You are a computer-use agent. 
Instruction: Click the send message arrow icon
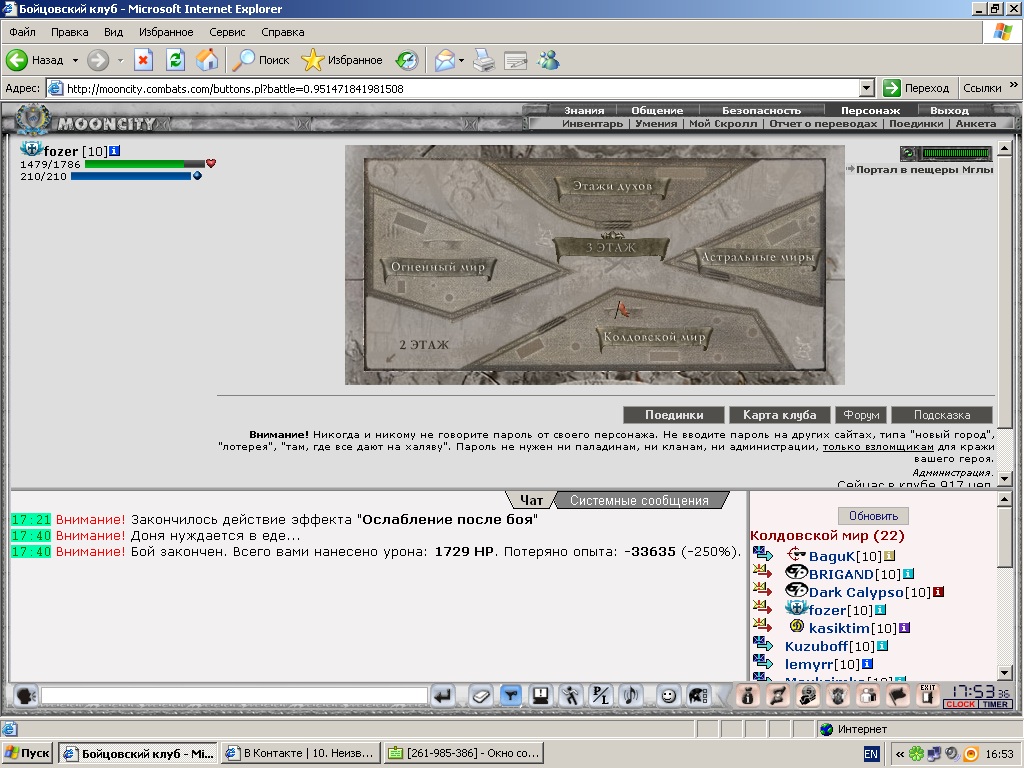[443, 696]
